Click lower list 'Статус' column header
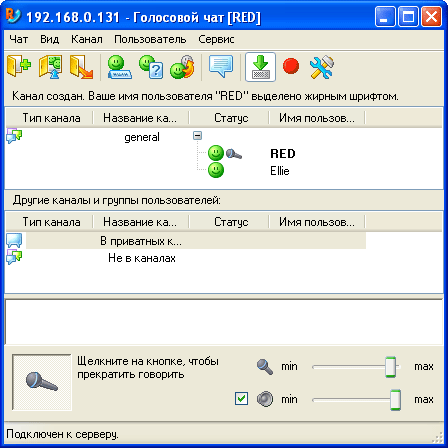 [229, 222]
